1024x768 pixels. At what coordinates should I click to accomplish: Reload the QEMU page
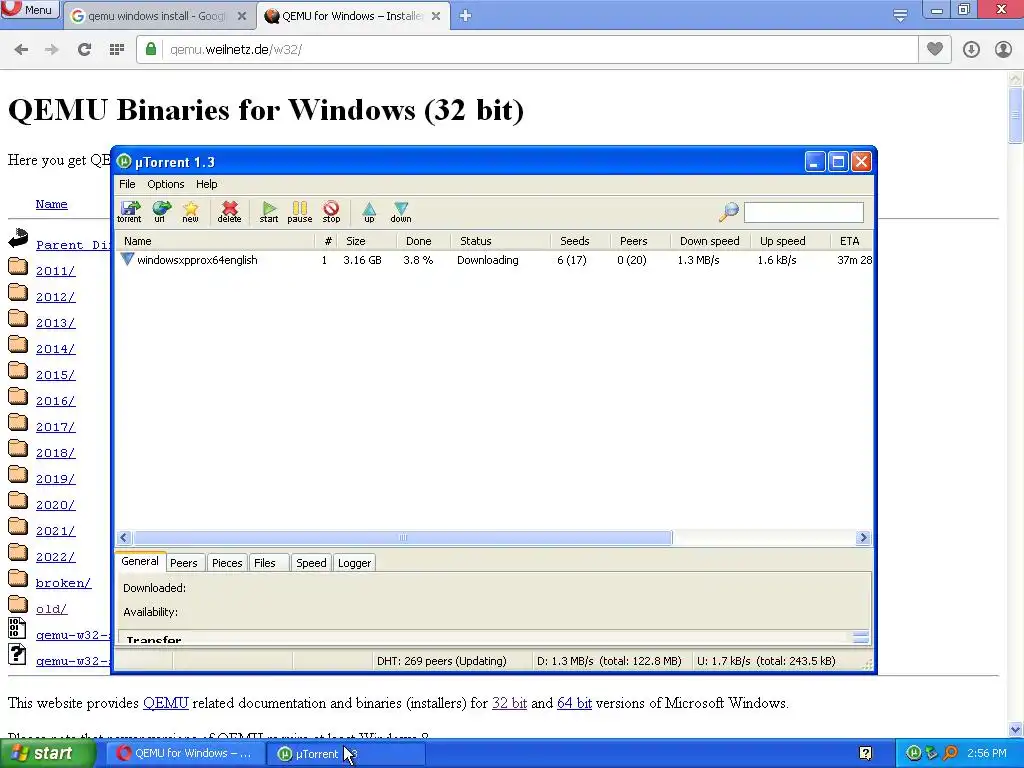coord(84,50)
